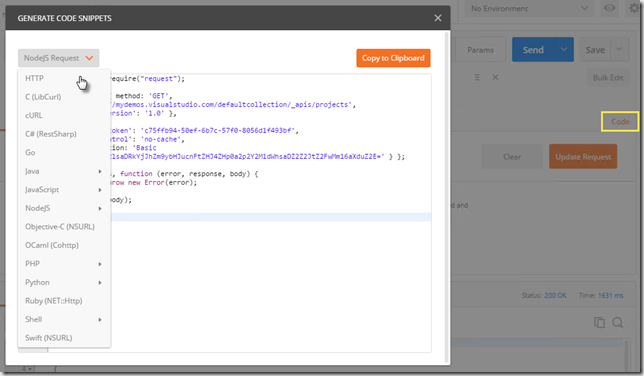The width and height of the screenshot is (644, 376).
Task: Open Bulk Edit in the background window
Action: pos(608,78)
